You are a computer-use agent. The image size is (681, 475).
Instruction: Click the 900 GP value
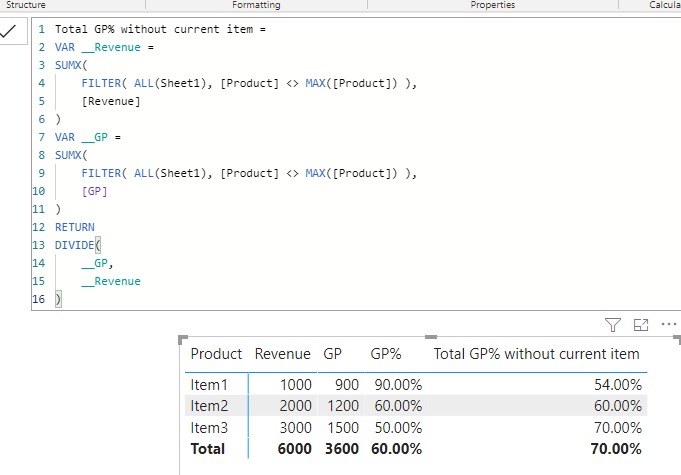tap(347, 385)
